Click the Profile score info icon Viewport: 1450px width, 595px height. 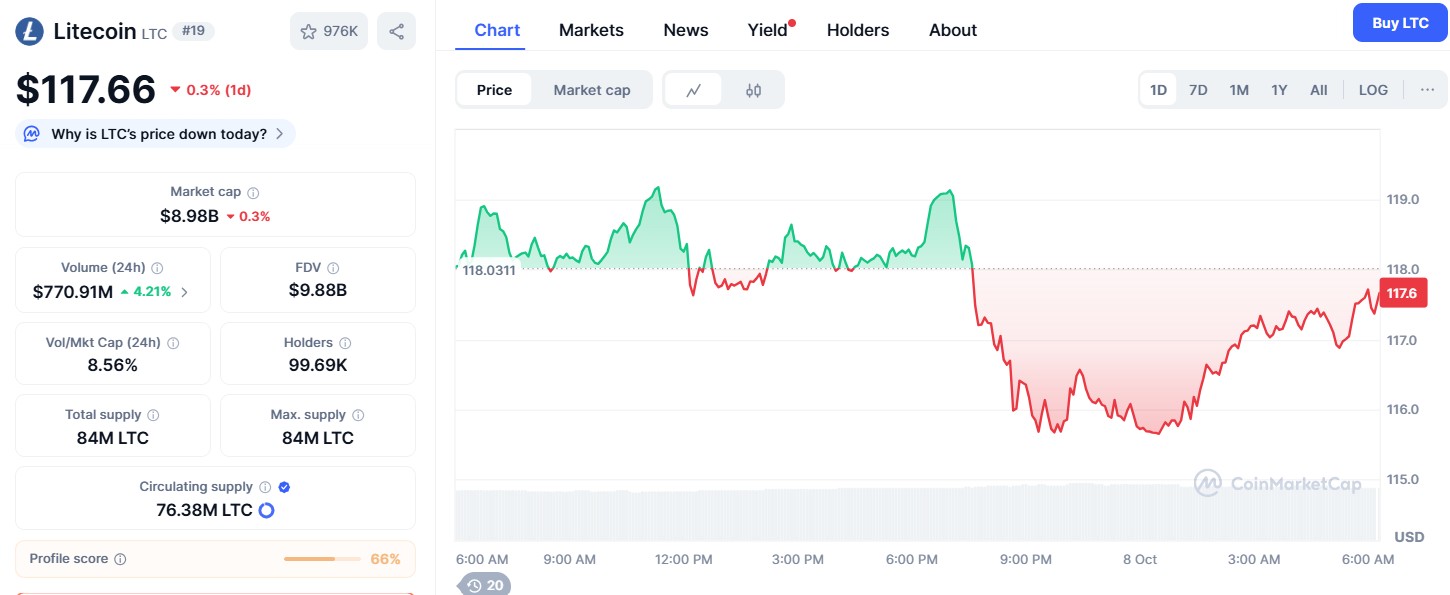[x=120, y=559]
